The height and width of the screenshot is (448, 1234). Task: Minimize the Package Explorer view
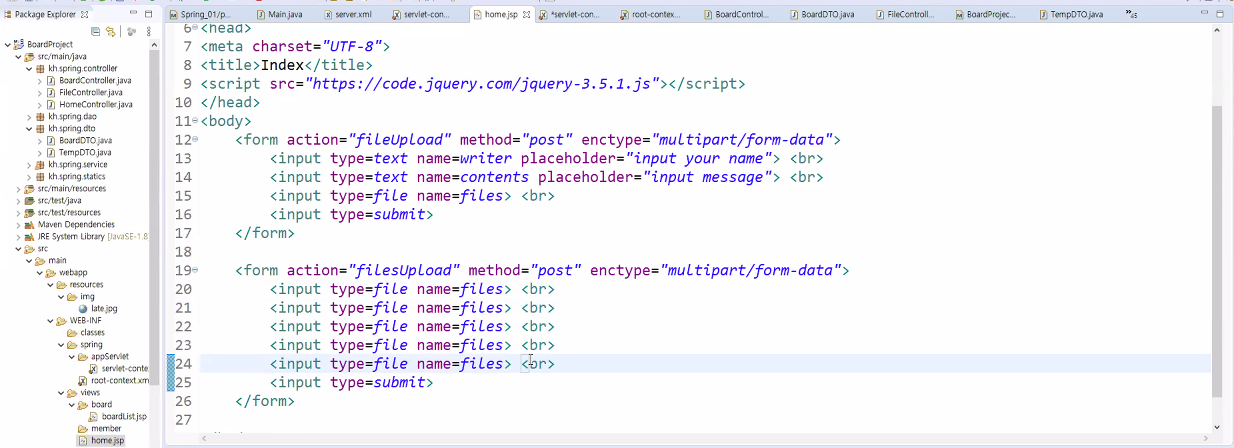pos(133,15)
